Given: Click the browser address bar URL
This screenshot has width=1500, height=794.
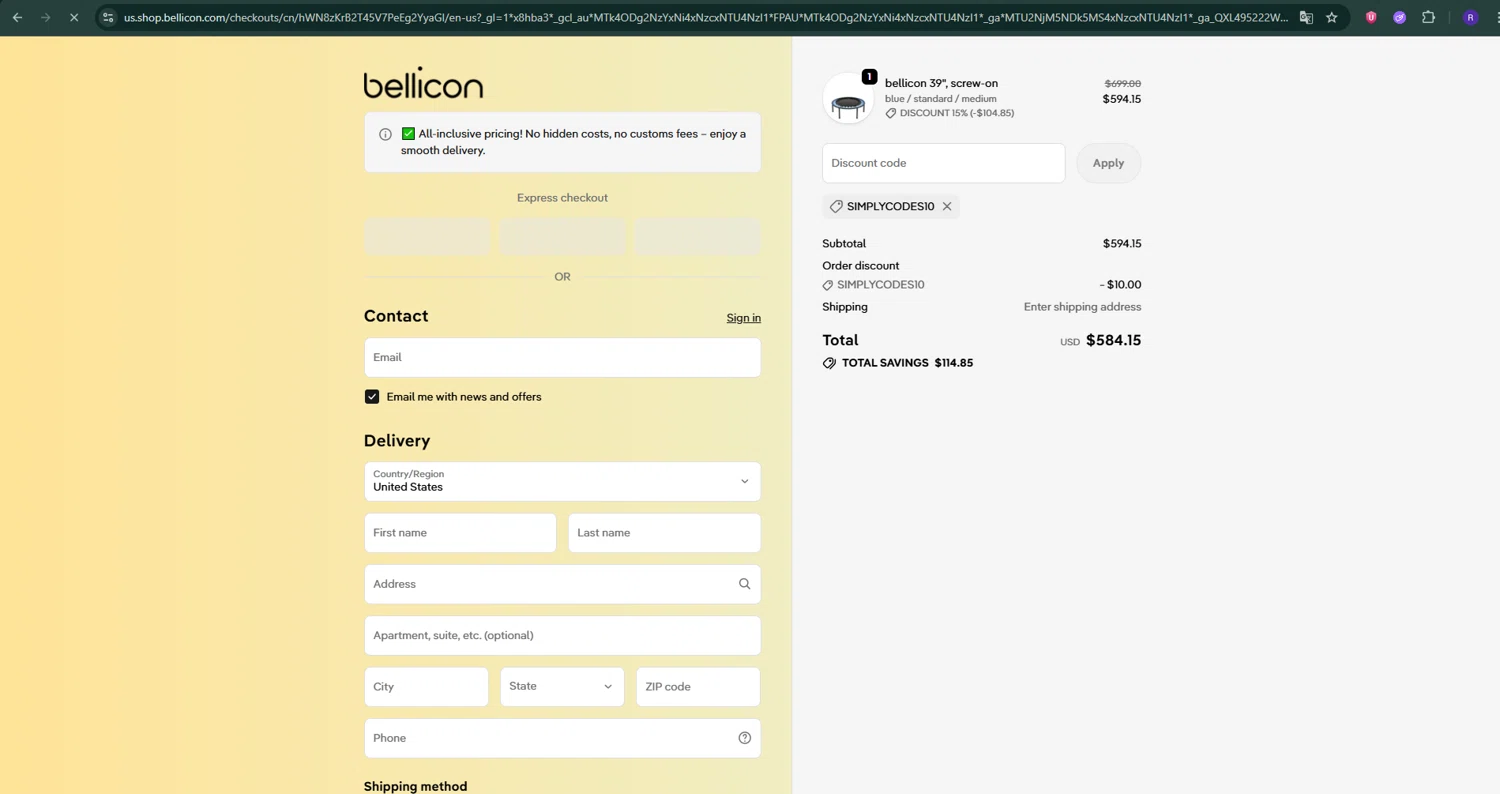Looking at the screenshot, I should pos(705,17).
